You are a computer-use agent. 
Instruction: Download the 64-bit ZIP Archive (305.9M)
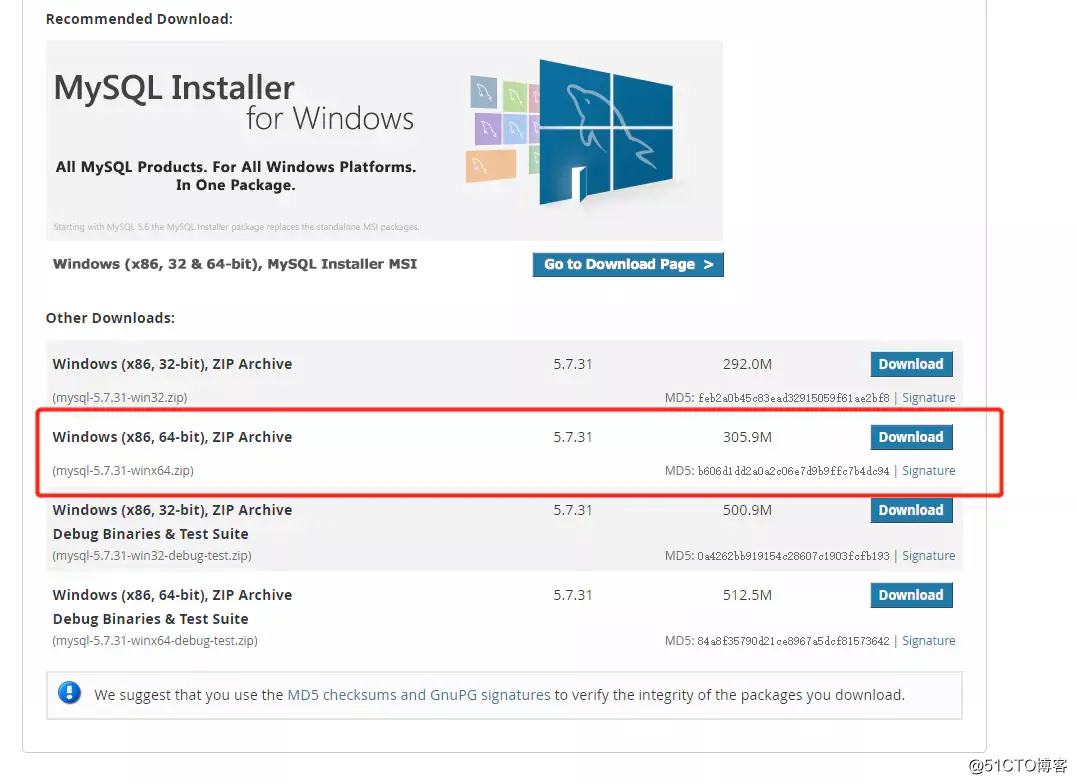[x=911, y=437]
